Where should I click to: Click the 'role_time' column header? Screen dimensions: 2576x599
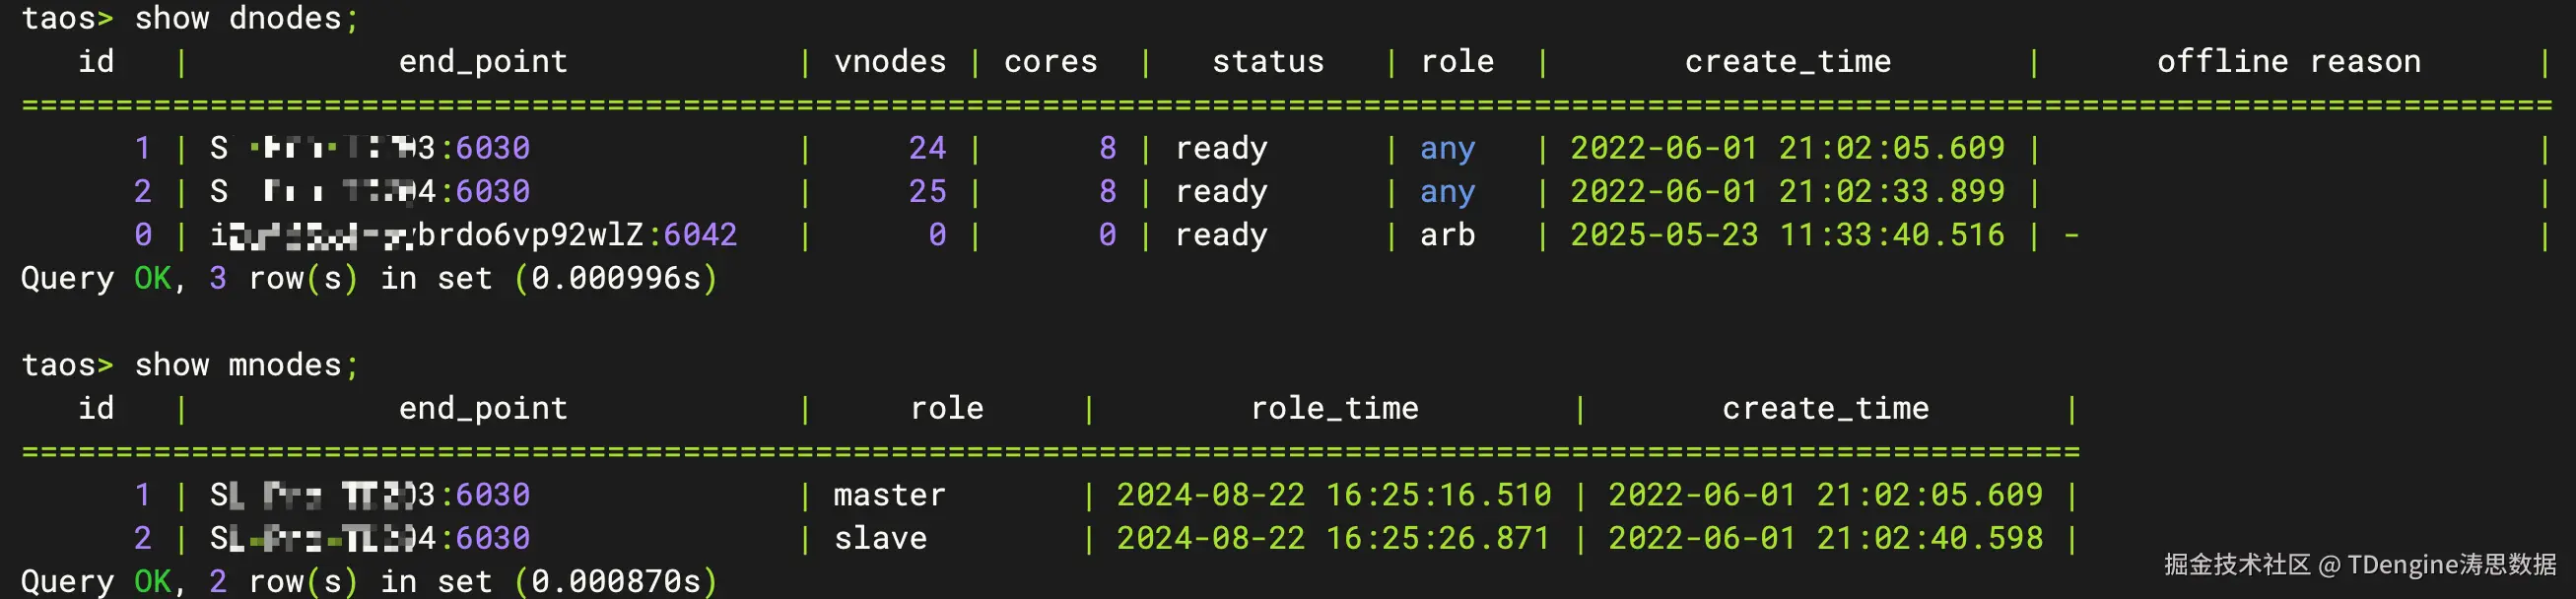1334,408
